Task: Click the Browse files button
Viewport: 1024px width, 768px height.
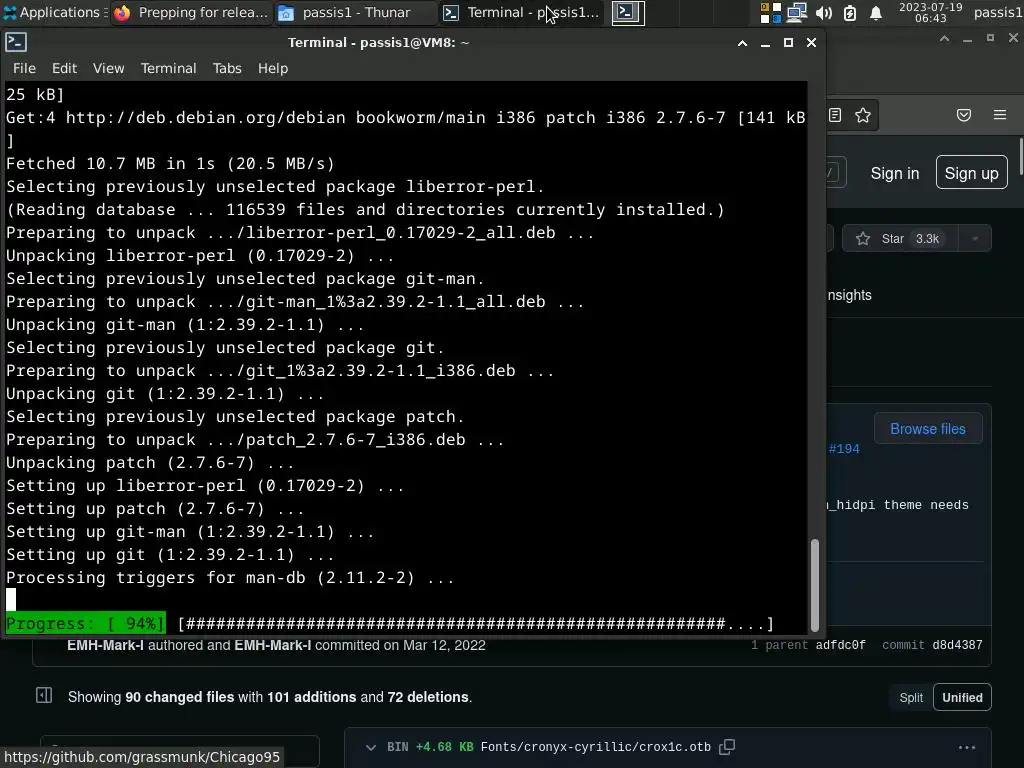Action: click(927, 429)
